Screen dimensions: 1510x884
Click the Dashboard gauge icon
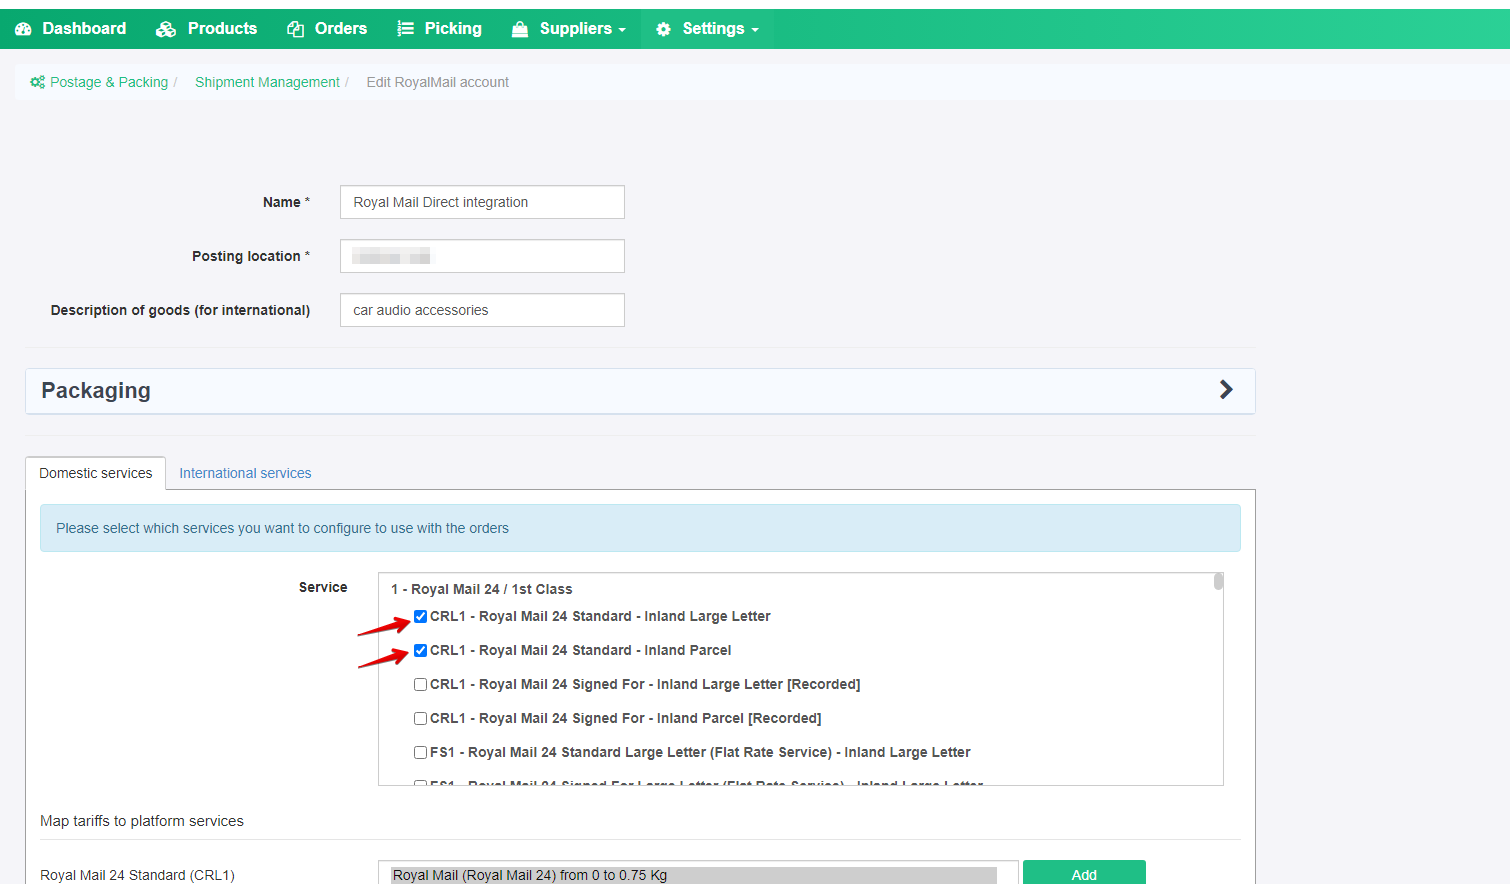click(23, 29)
